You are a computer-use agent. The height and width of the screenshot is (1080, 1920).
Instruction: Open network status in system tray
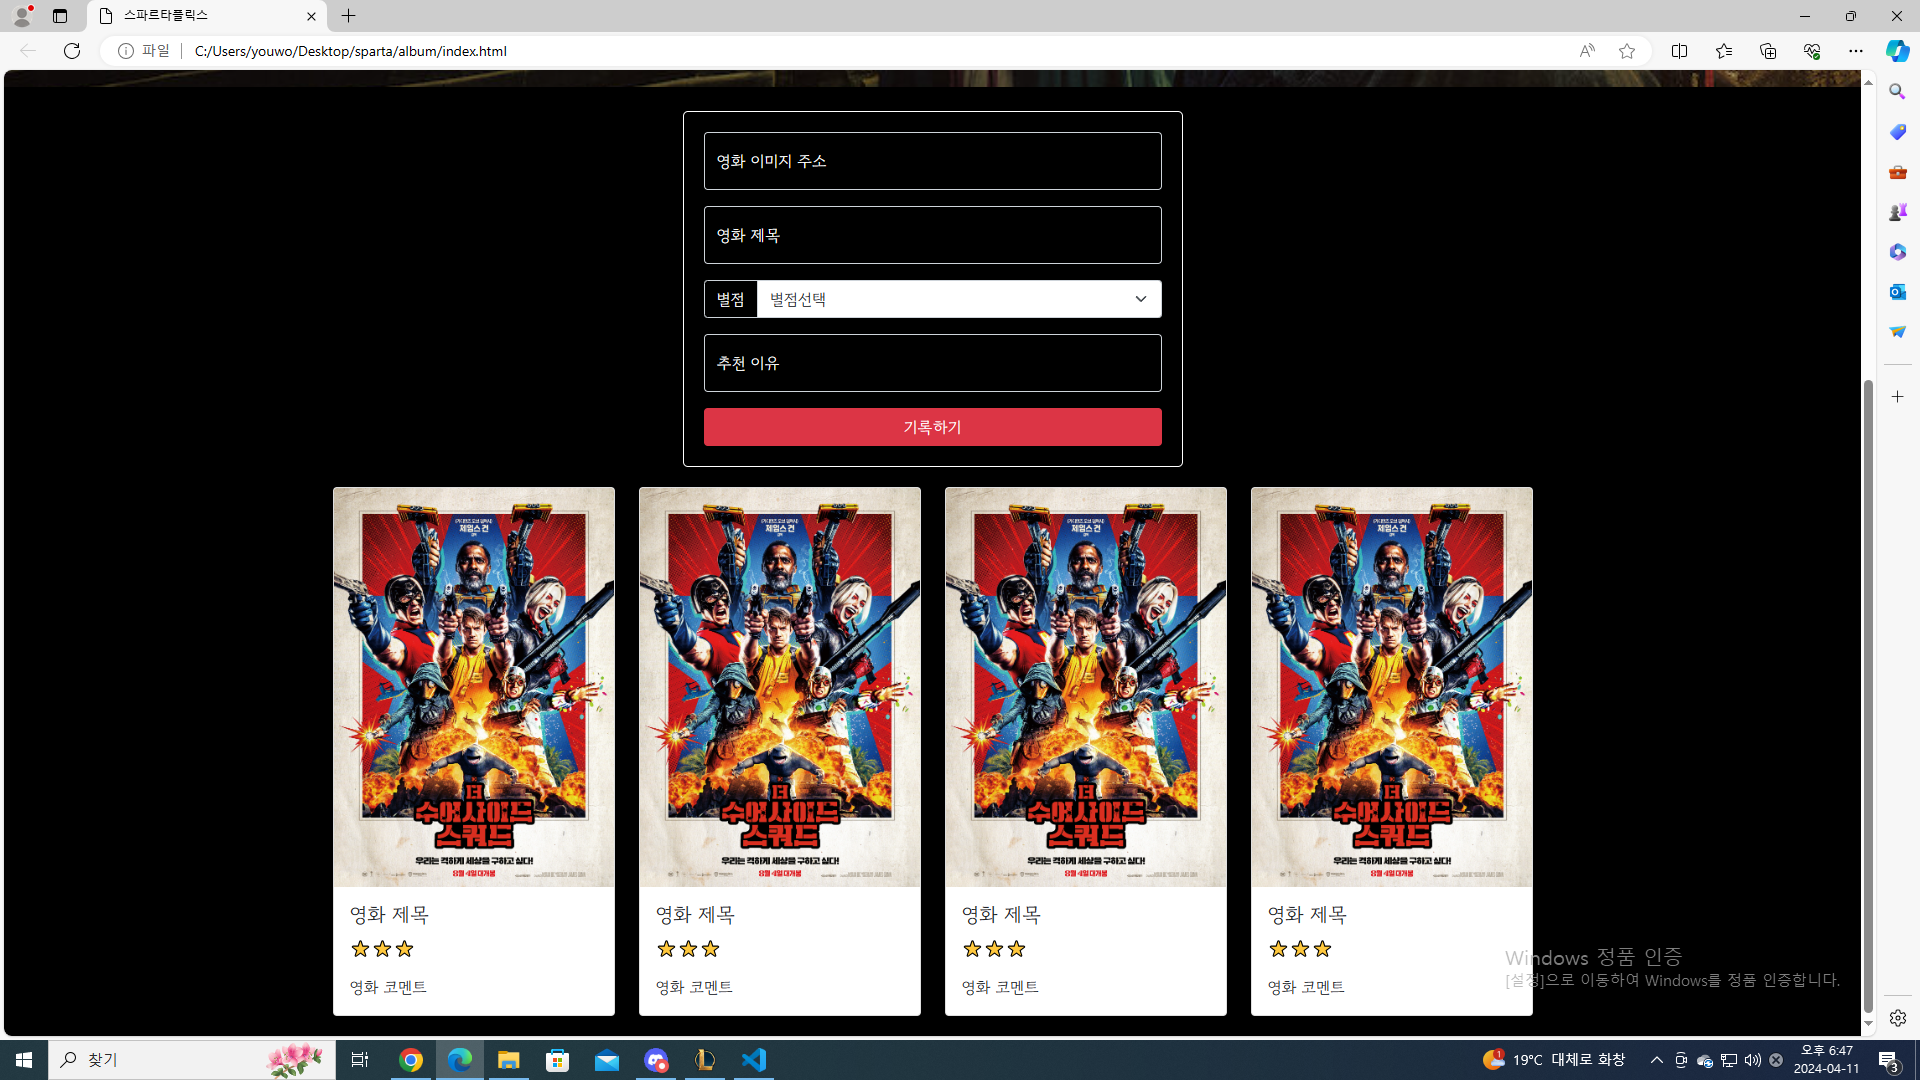[x=1728, y=1060]
